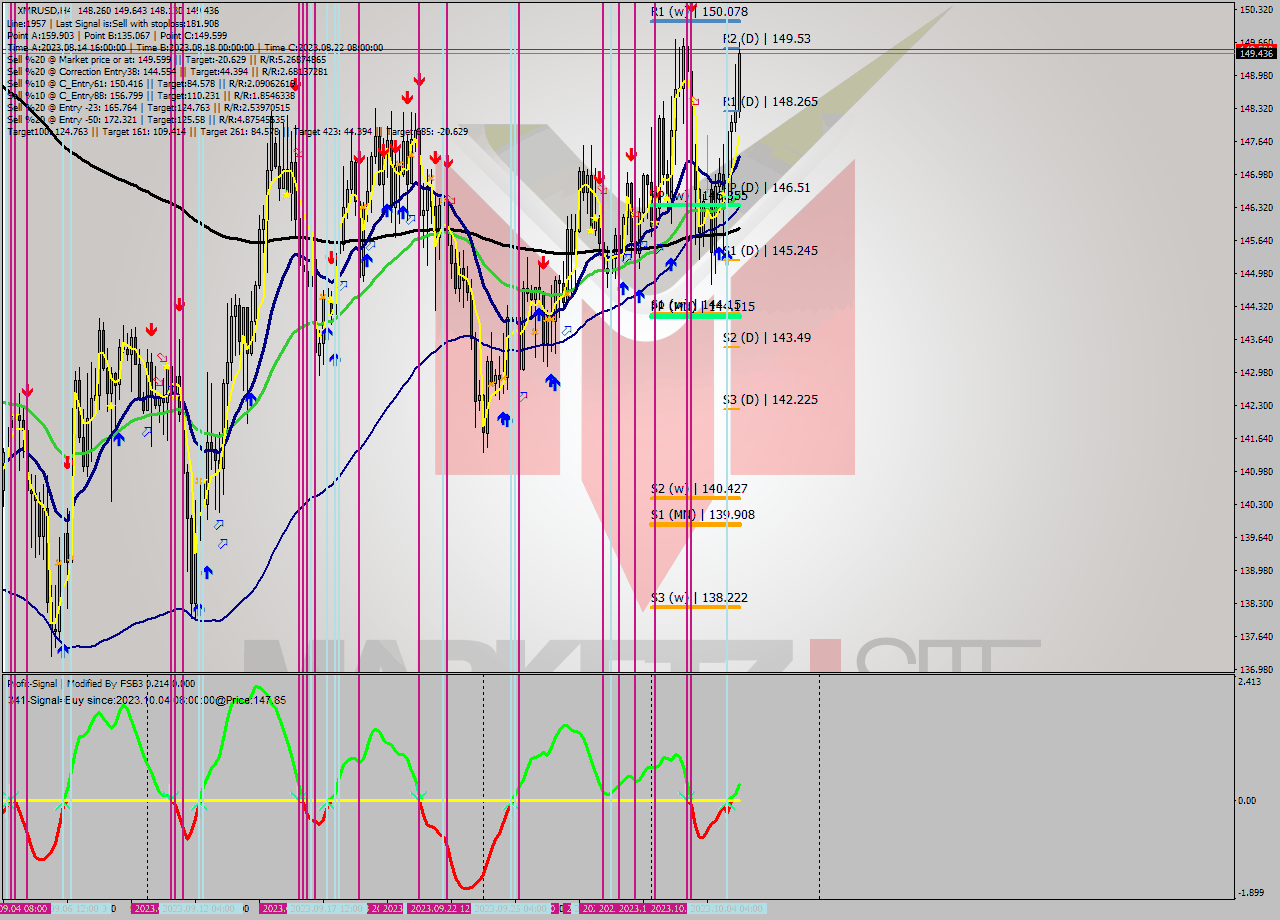
Task: Click the 141.640 price scale value
Action: (x=1256, y=439)
